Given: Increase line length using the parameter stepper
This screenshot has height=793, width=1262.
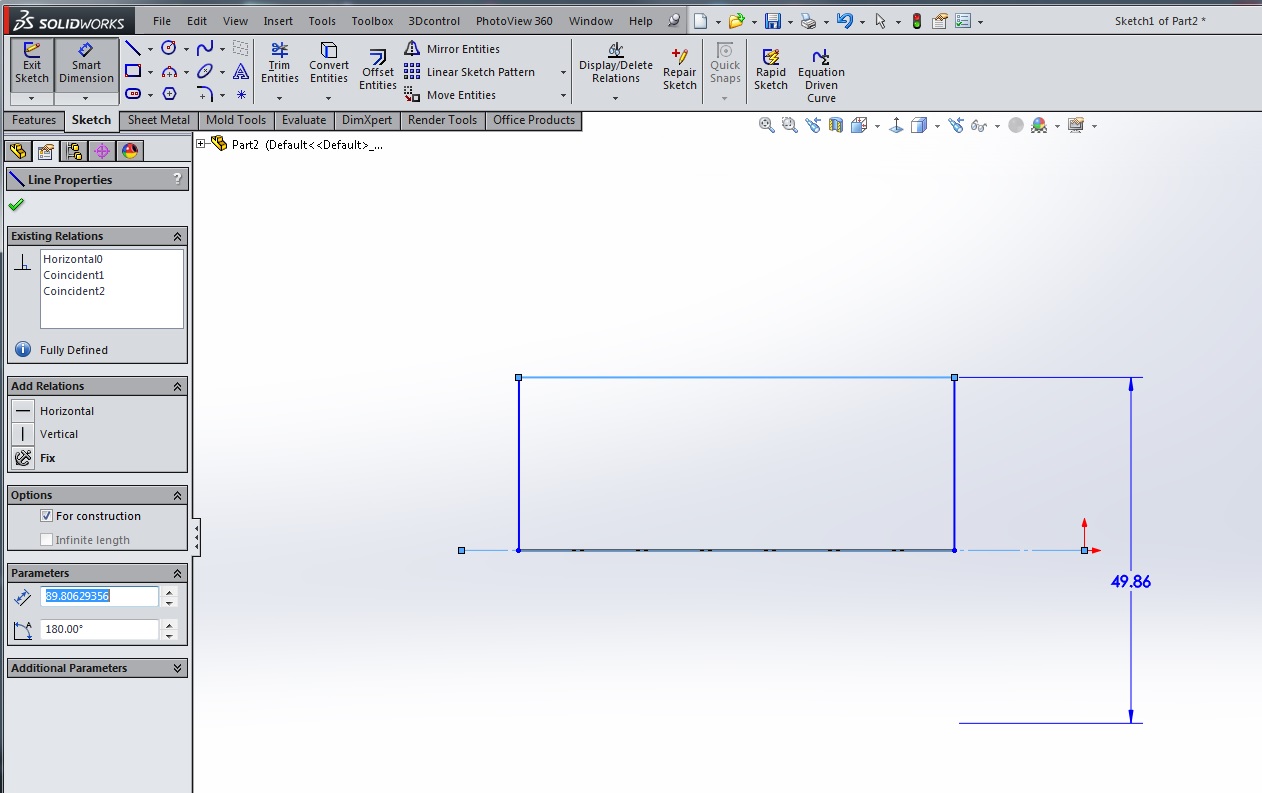Looking at the screenshot, I should [x=167, y=591].
